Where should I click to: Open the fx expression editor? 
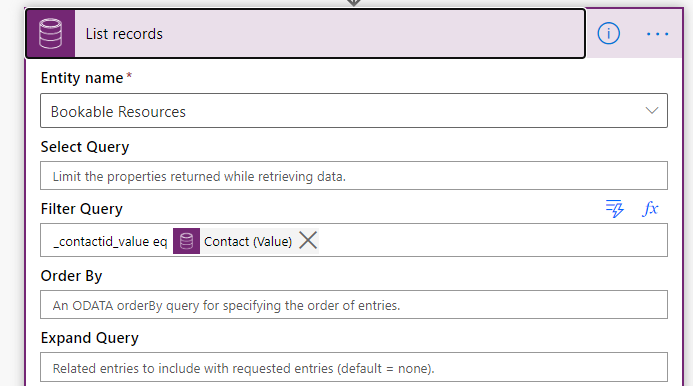click(650, 208)
